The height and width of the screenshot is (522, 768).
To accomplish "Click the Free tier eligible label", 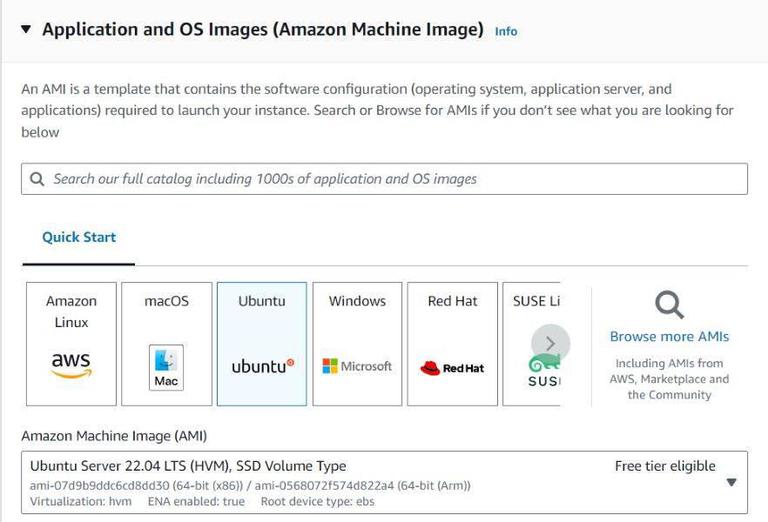I will click(665, 466).
